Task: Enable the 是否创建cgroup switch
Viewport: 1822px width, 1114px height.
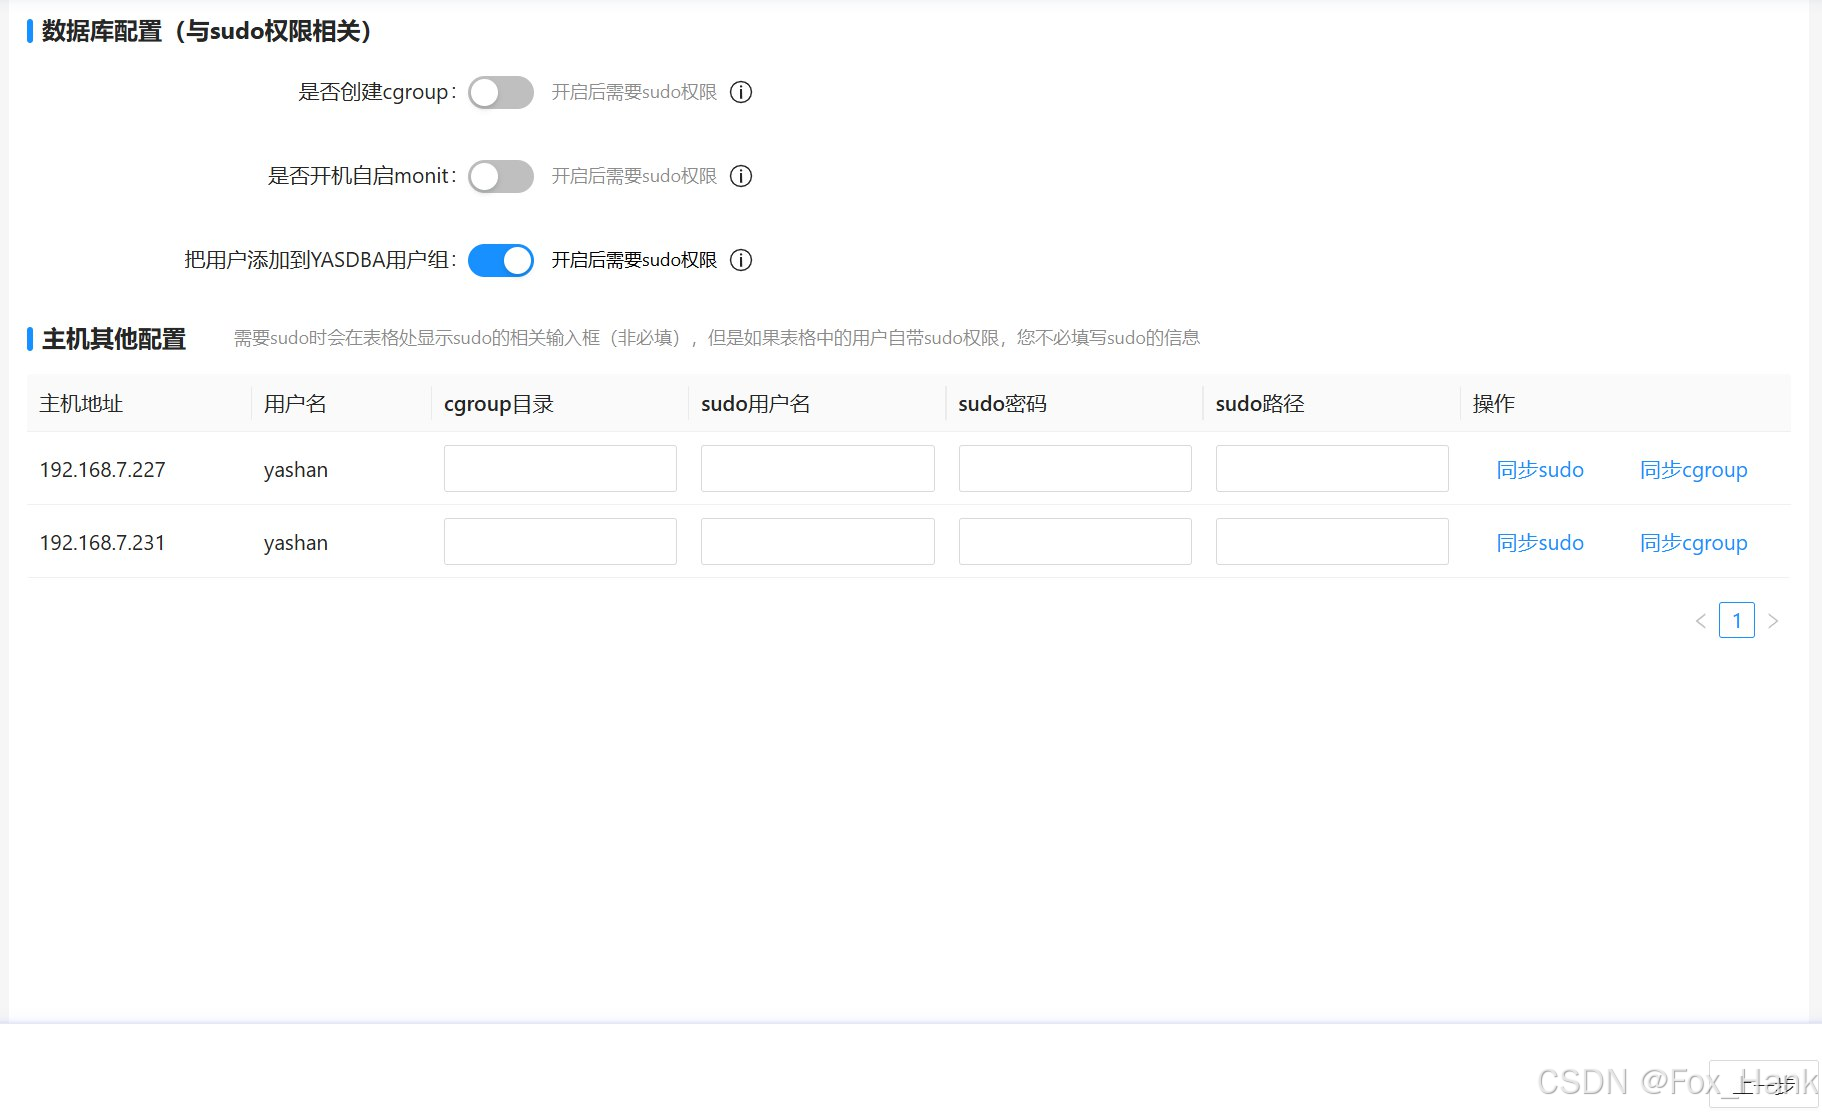Action: click(501, 92)
